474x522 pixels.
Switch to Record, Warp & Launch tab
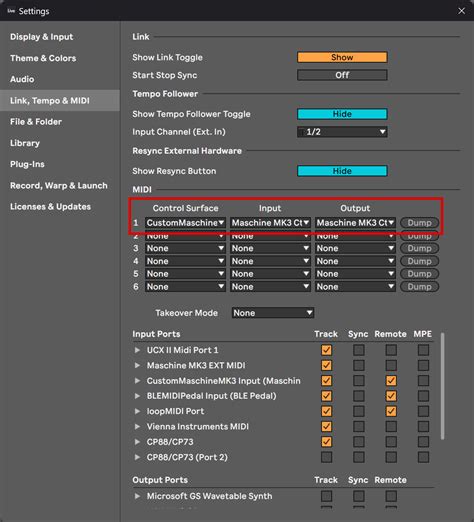(x=59, y=186)
